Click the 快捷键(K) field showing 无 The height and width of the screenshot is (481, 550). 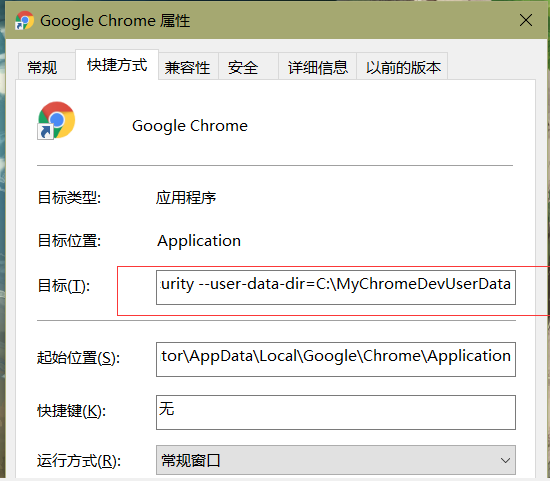click(x=336, y=412)
